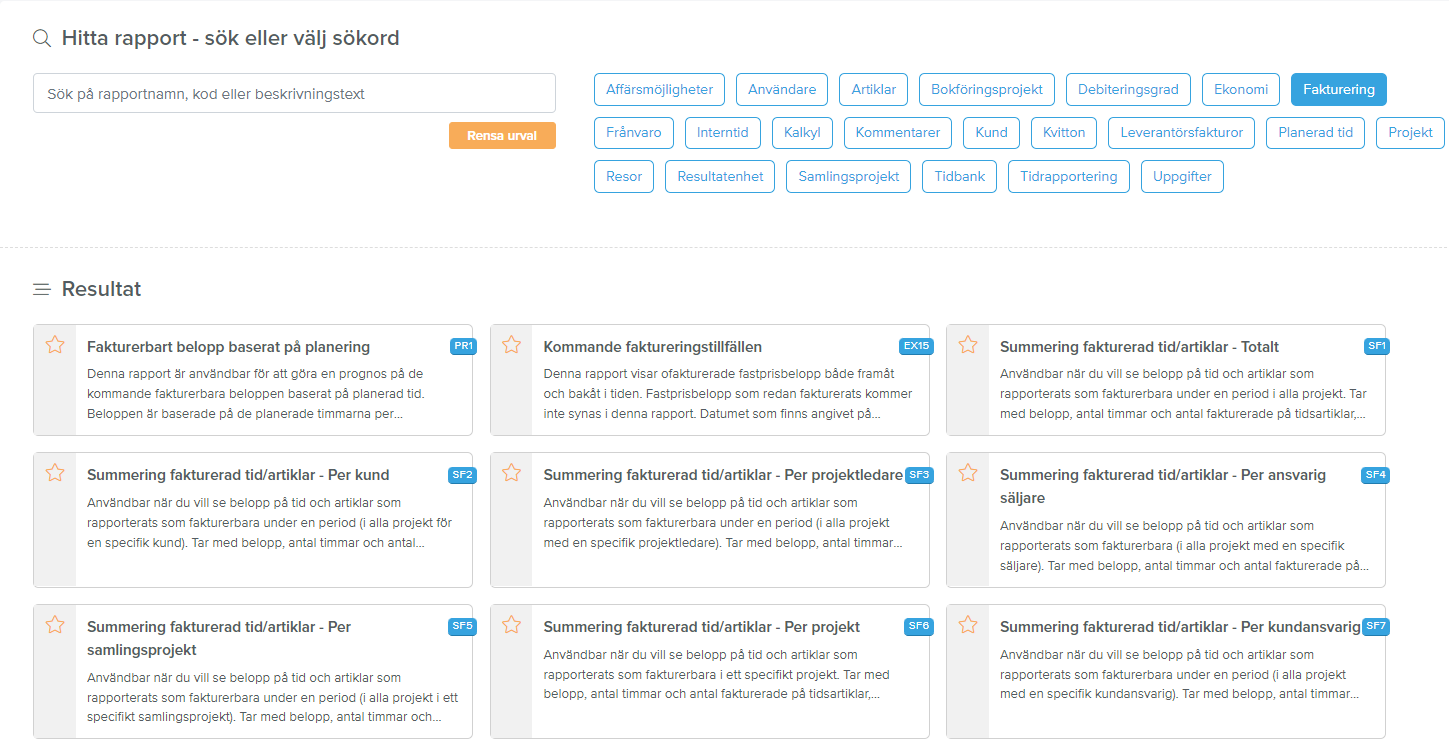
Task: Click the EX15 code badge
Action: click(x=916, y=346)
